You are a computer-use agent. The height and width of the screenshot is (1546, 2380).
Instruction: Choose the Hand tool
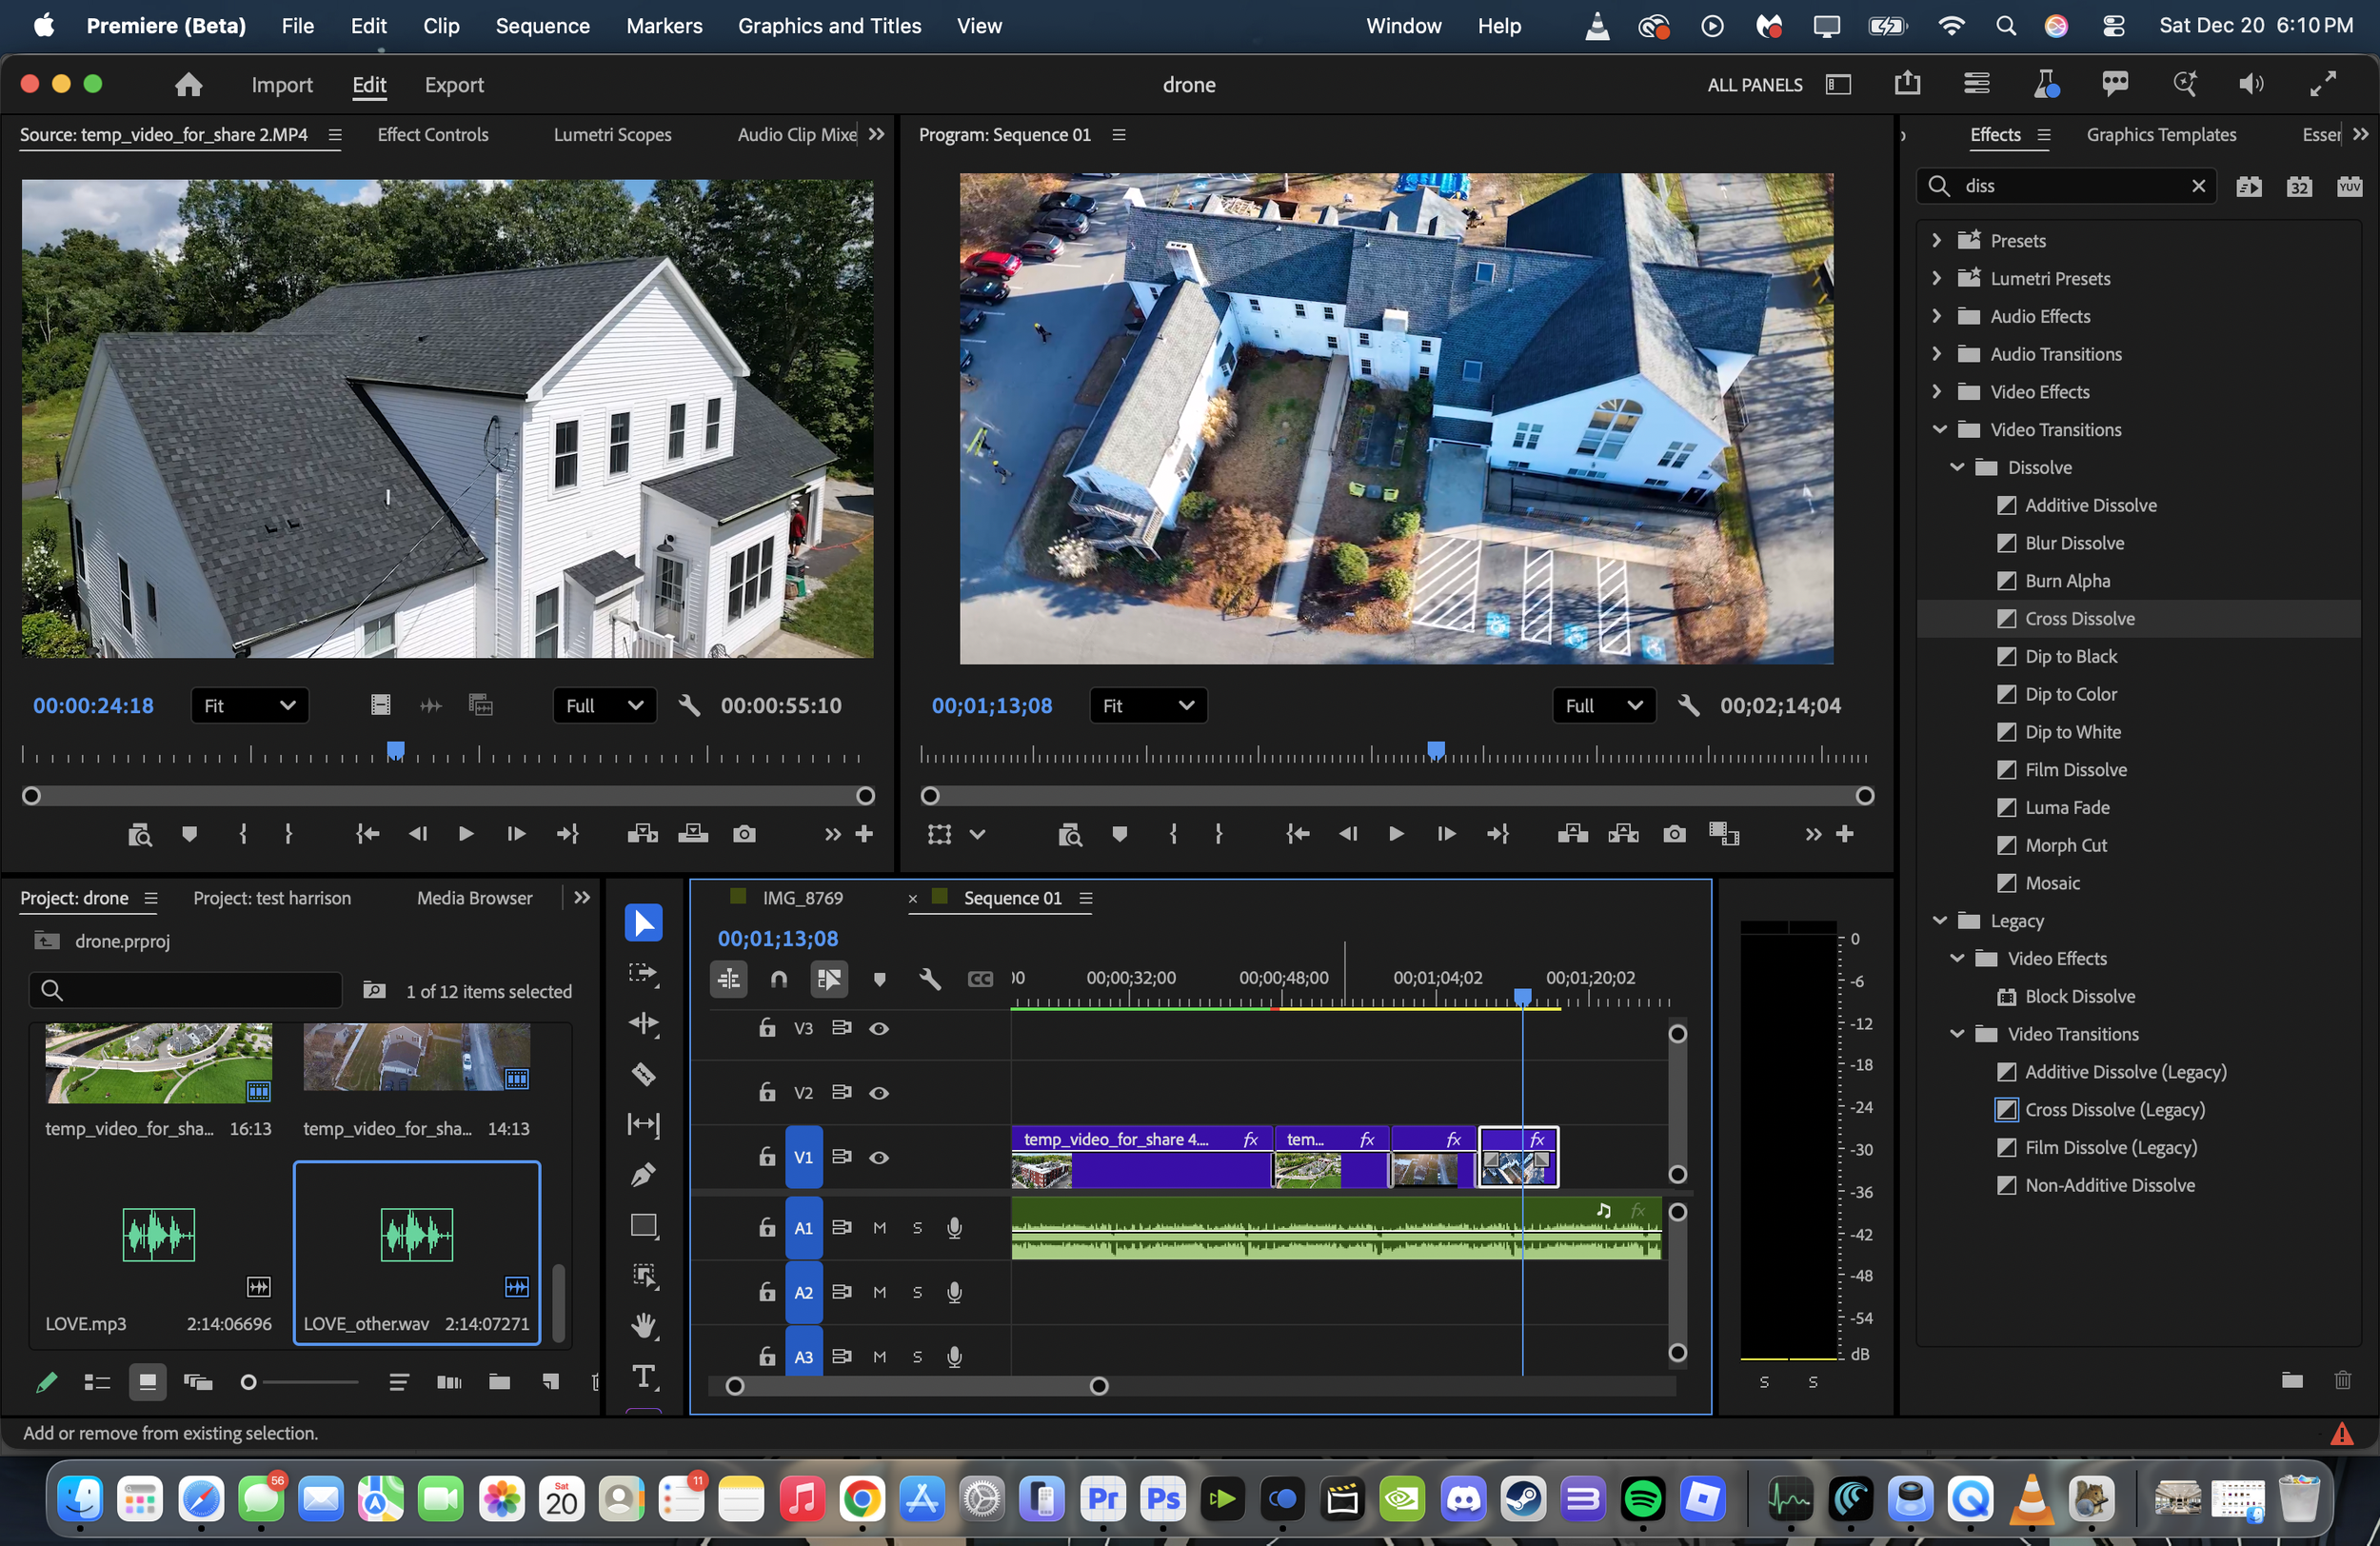pyautogui.click(x=643, y=1325)
